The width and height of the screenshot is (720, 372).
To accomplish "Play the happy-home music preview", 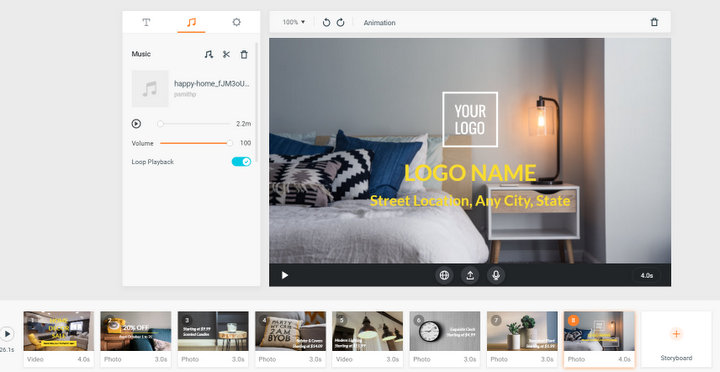I will (x=136, y=124).
